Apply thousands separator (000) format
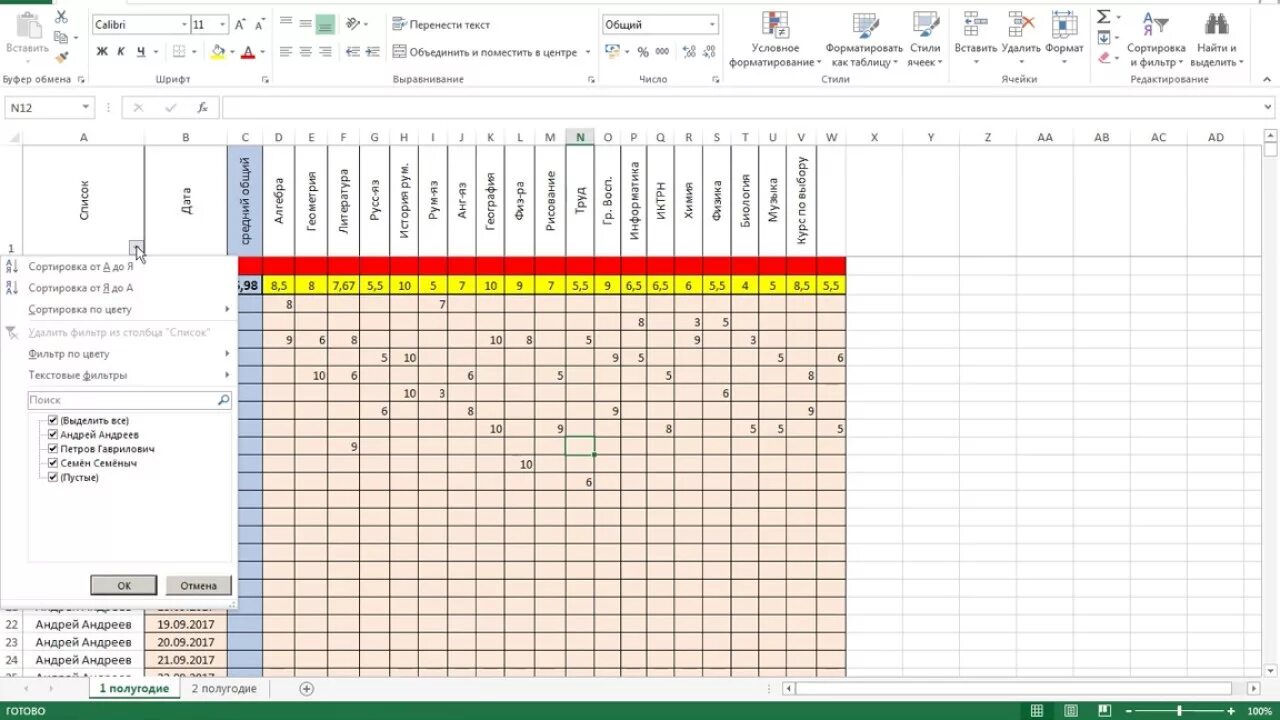 pyautogui.click(x=661, y=52)
